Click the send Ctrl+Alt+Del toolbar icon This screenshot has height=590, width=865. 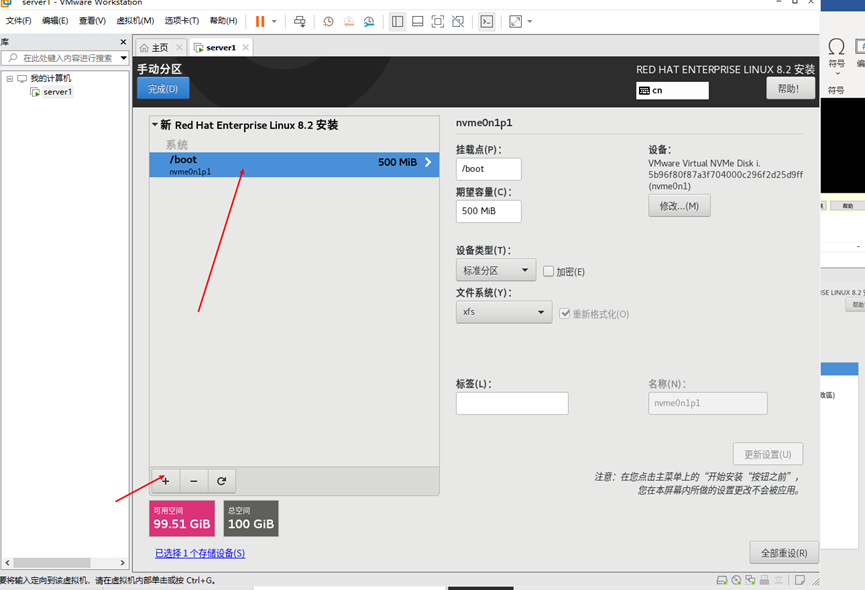(x=300, y=22)
